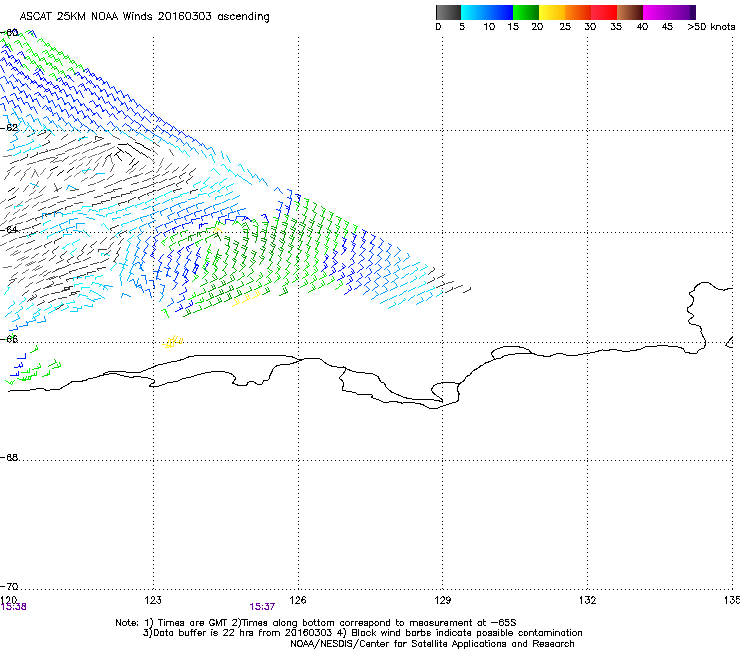This screenshot has height=650, width=740.
Task: Click the cyan-to-blue 5-15 knots color bar segment
Action: [487, 12]
